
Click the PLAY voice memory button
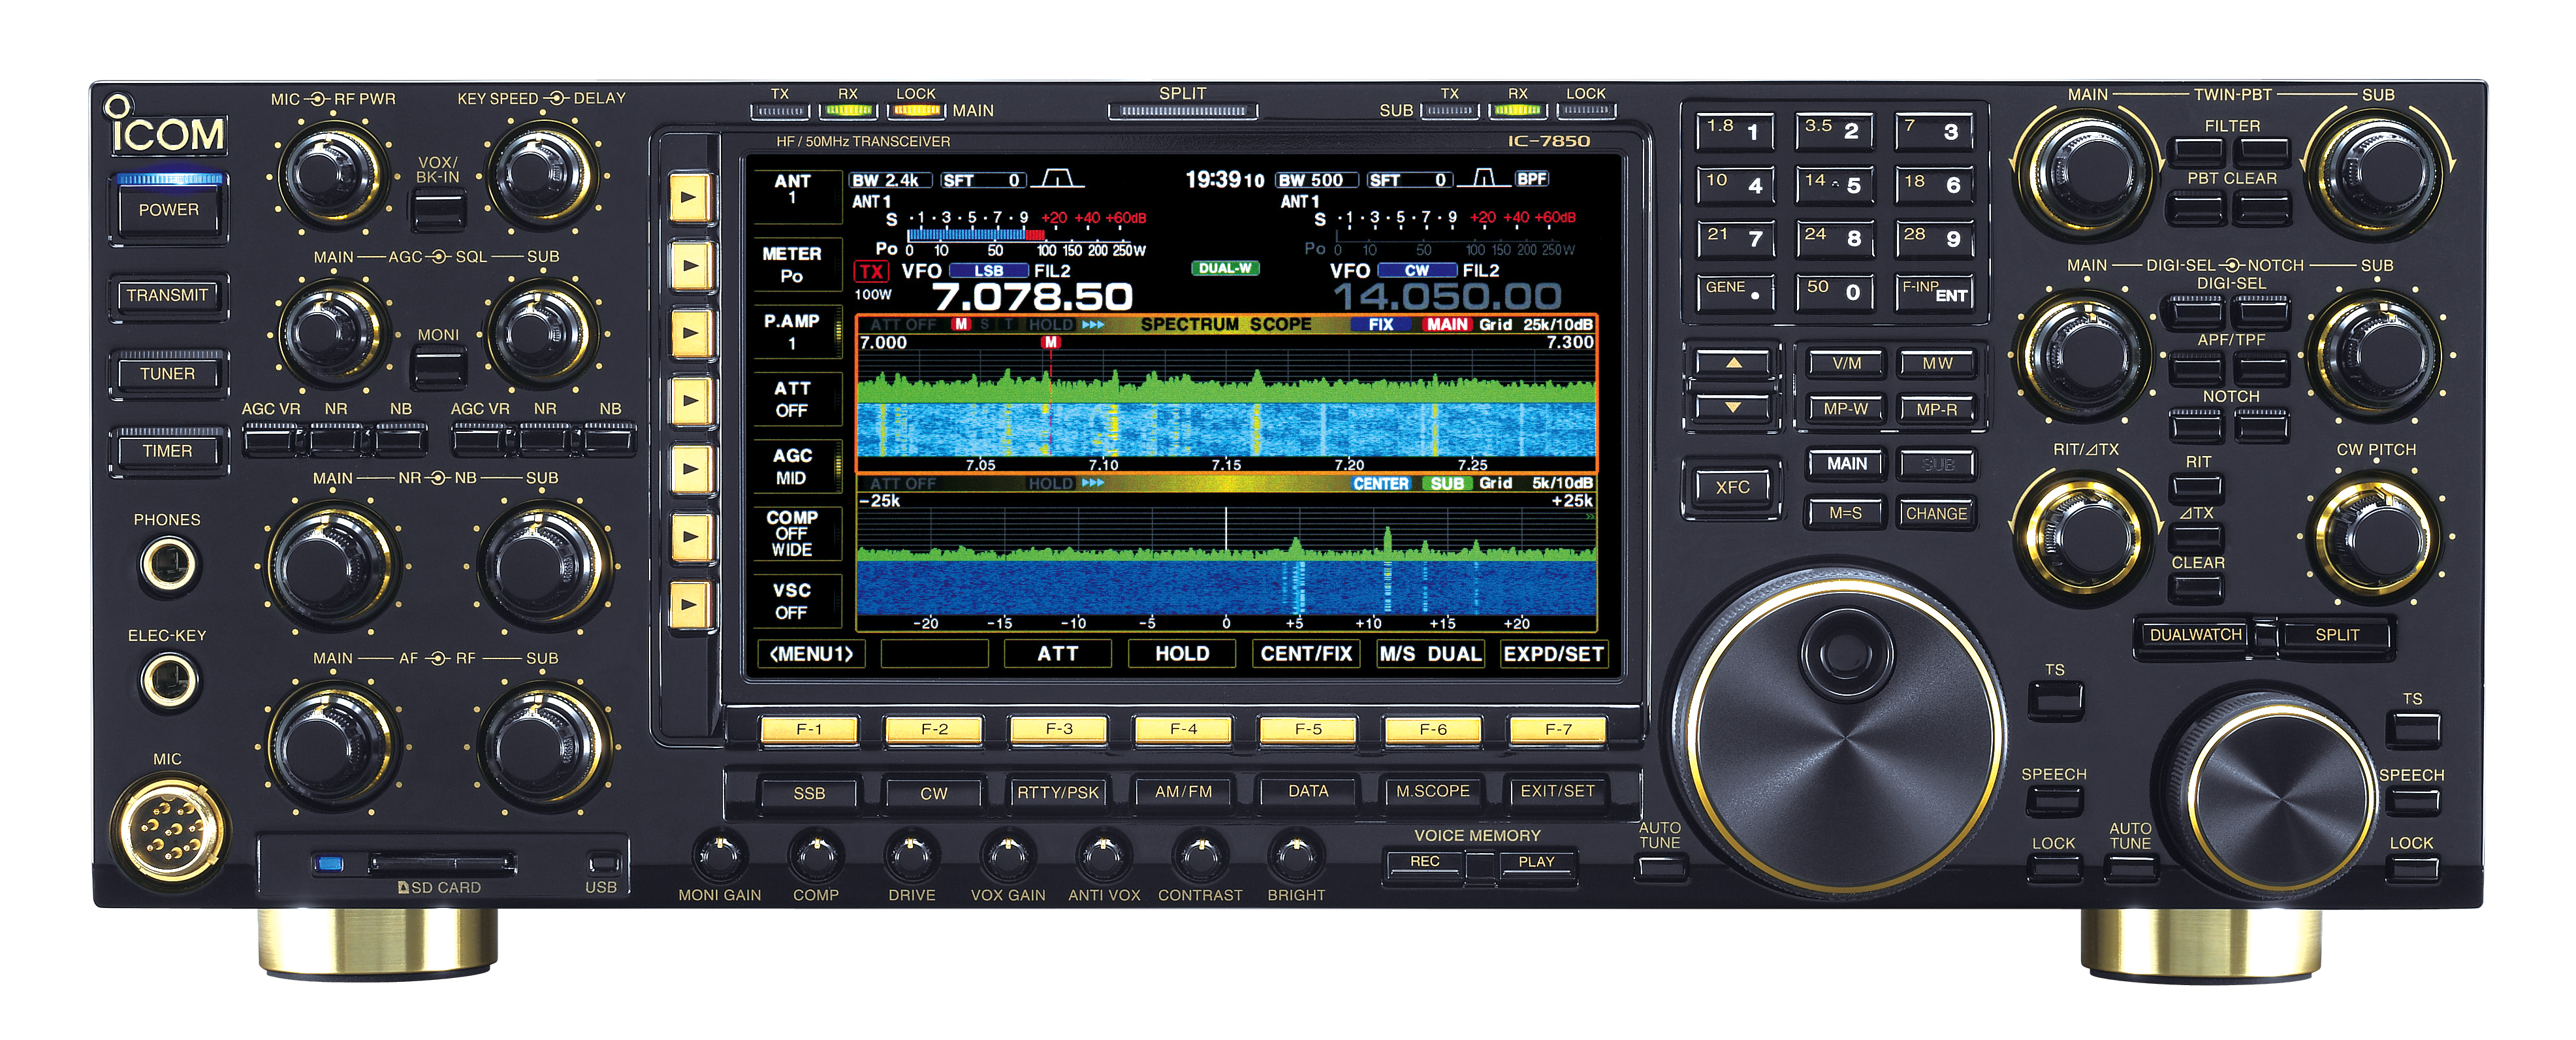(1536, 863)
